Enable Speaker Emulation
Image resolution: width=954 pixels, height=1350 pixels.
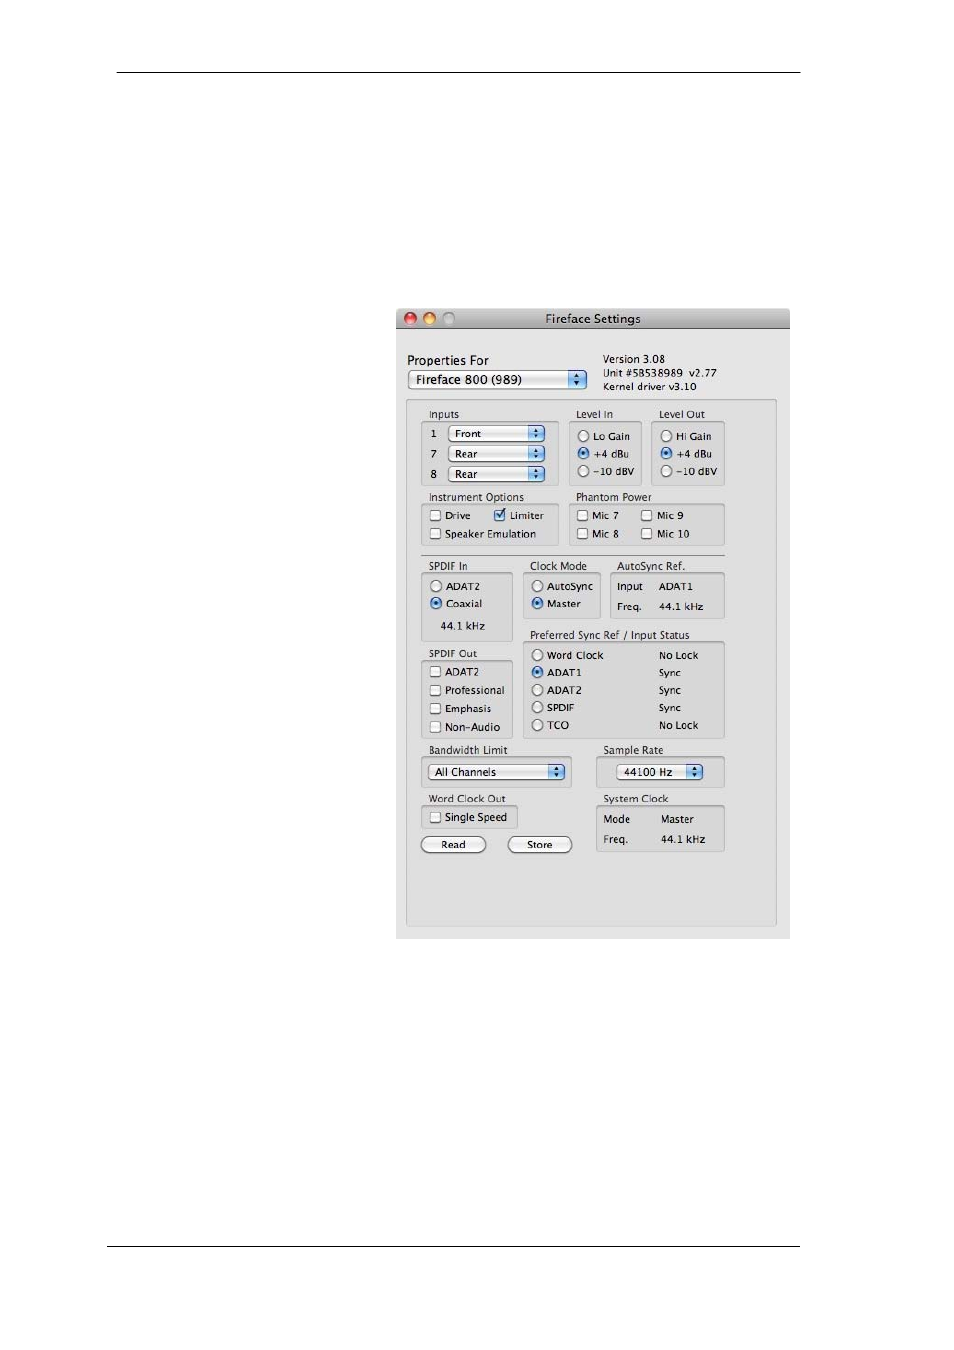[435, 534]
